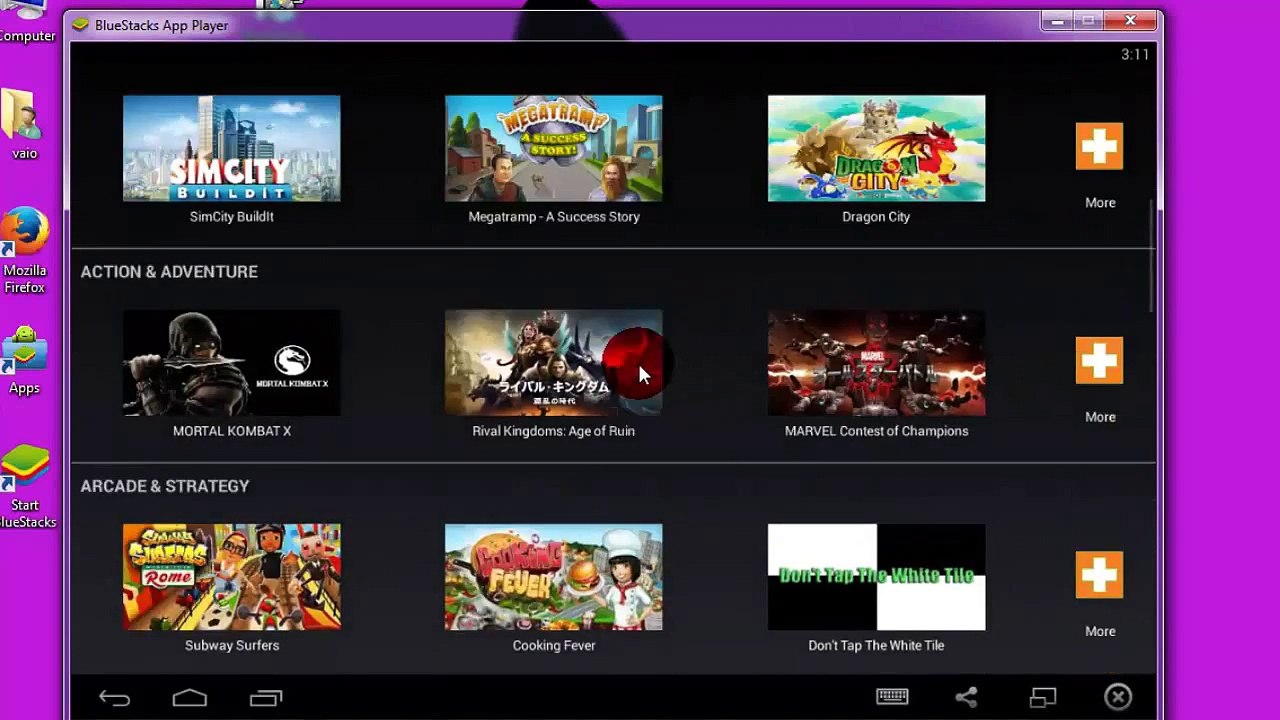This screenshot has height=720, width=1280.
Task: Click the ARCADE & STRATEGY section heading
Action: [x=165, y=486]
